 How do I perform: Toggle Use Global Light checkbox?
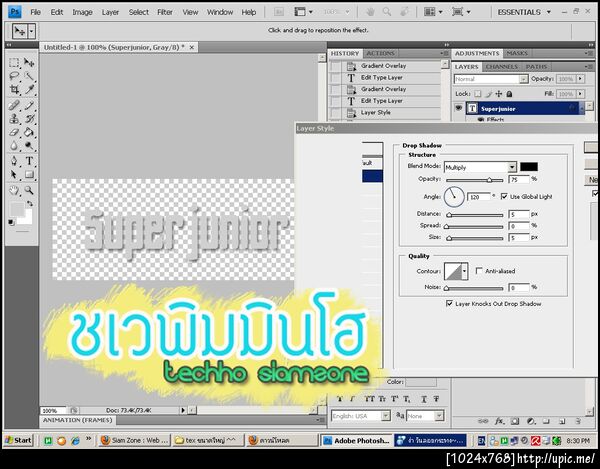(504, 196)
